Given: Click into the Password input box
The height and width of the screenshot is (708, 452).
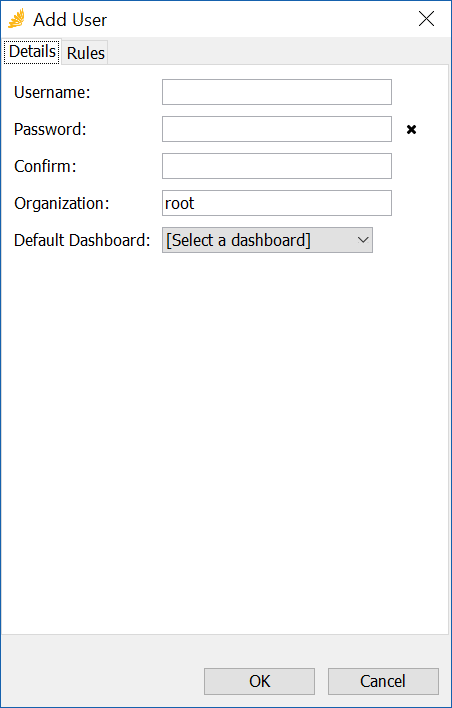Looking at the screenshot, I should [277, 129].
